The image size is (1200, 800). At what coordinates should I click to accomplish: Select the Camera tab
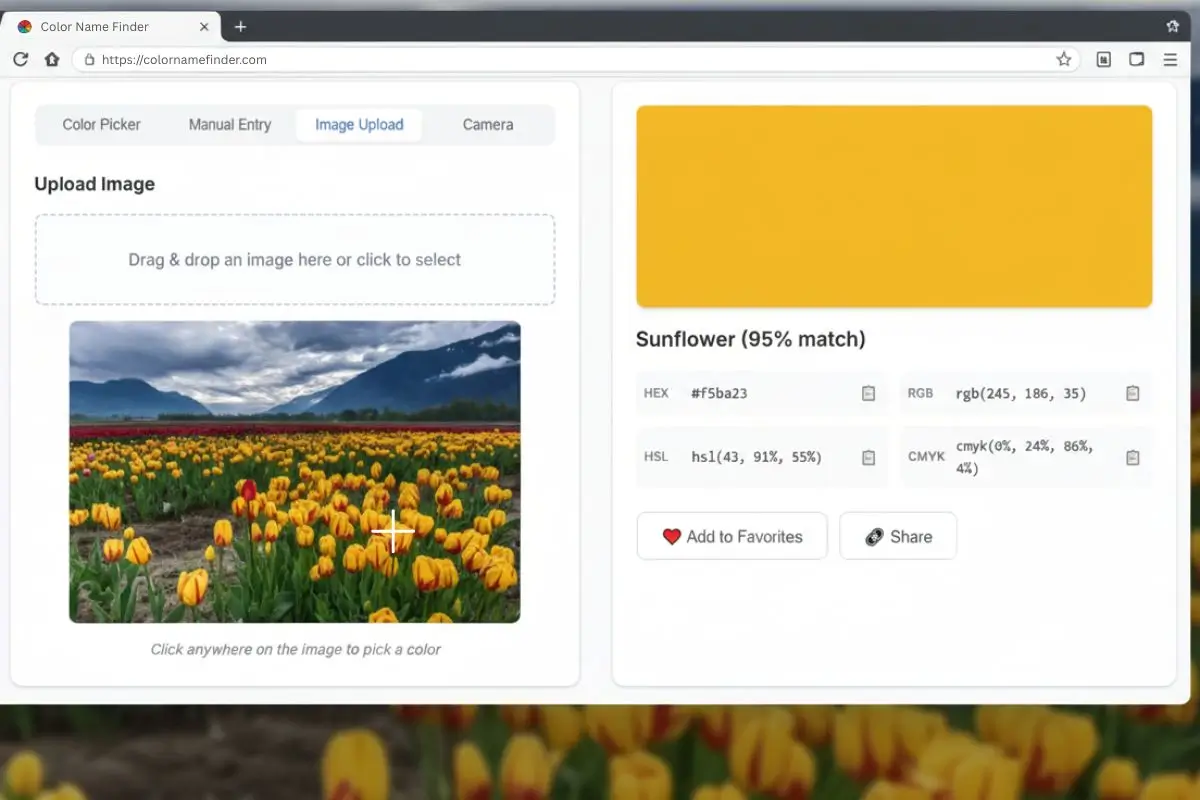(488, 125)
